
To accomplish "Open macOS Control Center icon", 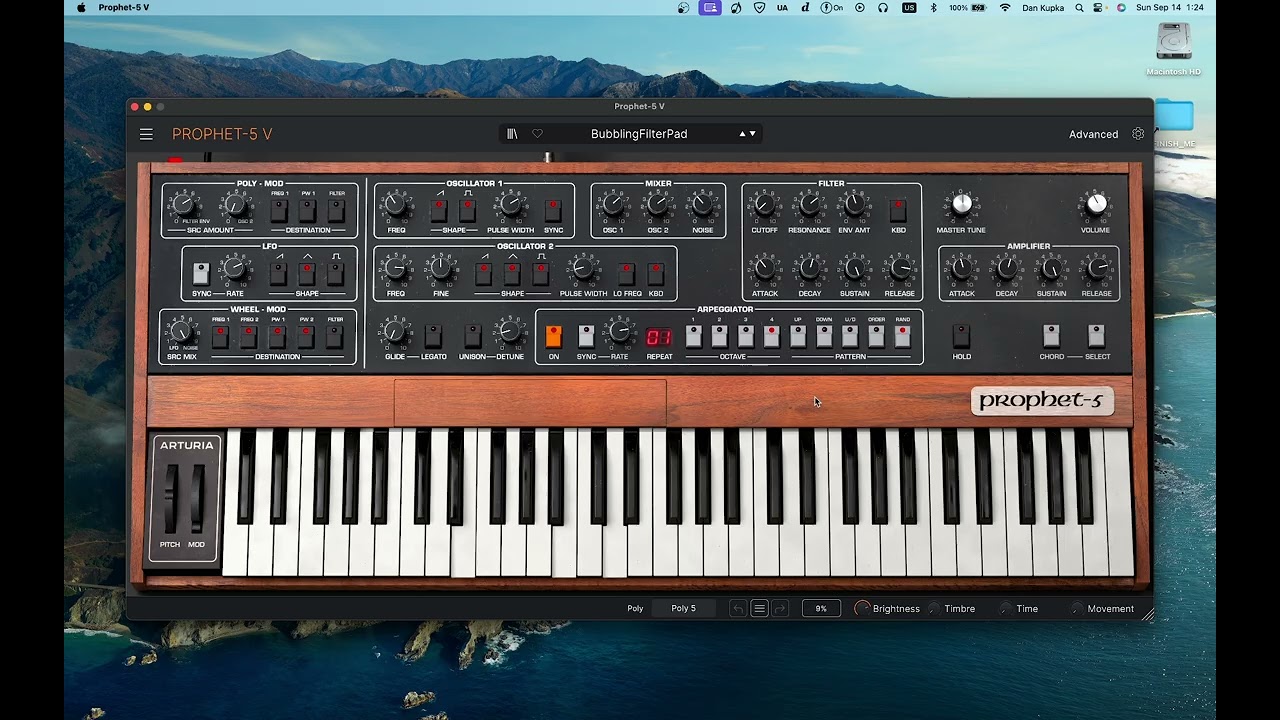I will (x=1099, y=7).
